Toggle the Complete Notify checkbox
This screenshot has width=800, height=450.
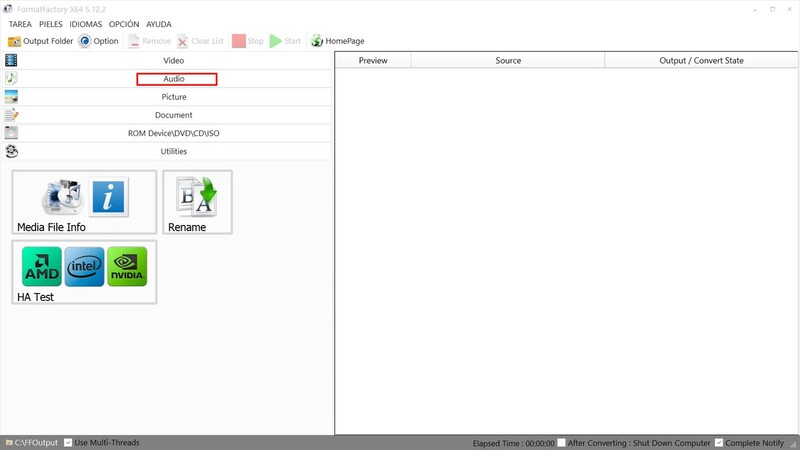click(719, 442)
